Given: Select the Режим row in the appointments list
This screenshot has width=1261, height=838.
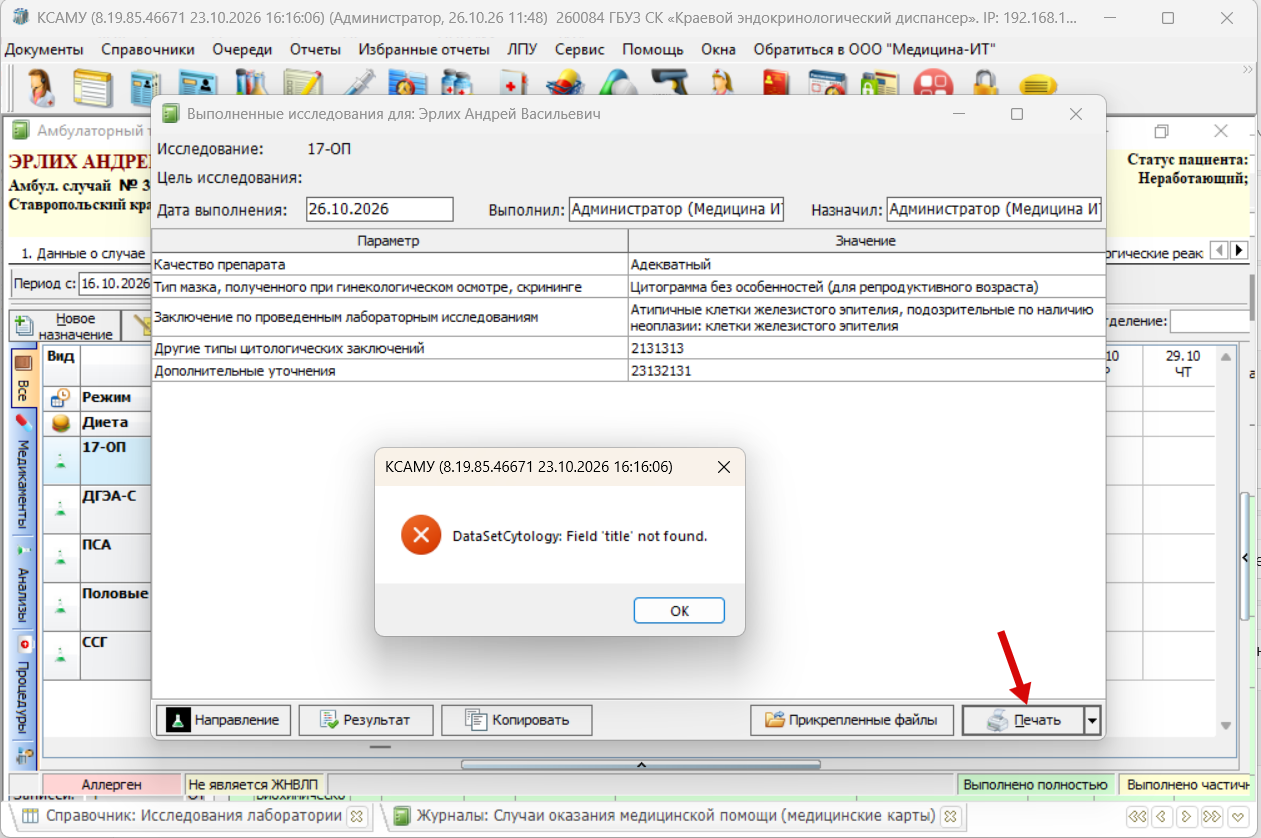Looking at the screenshot, I should coord(96,397).
